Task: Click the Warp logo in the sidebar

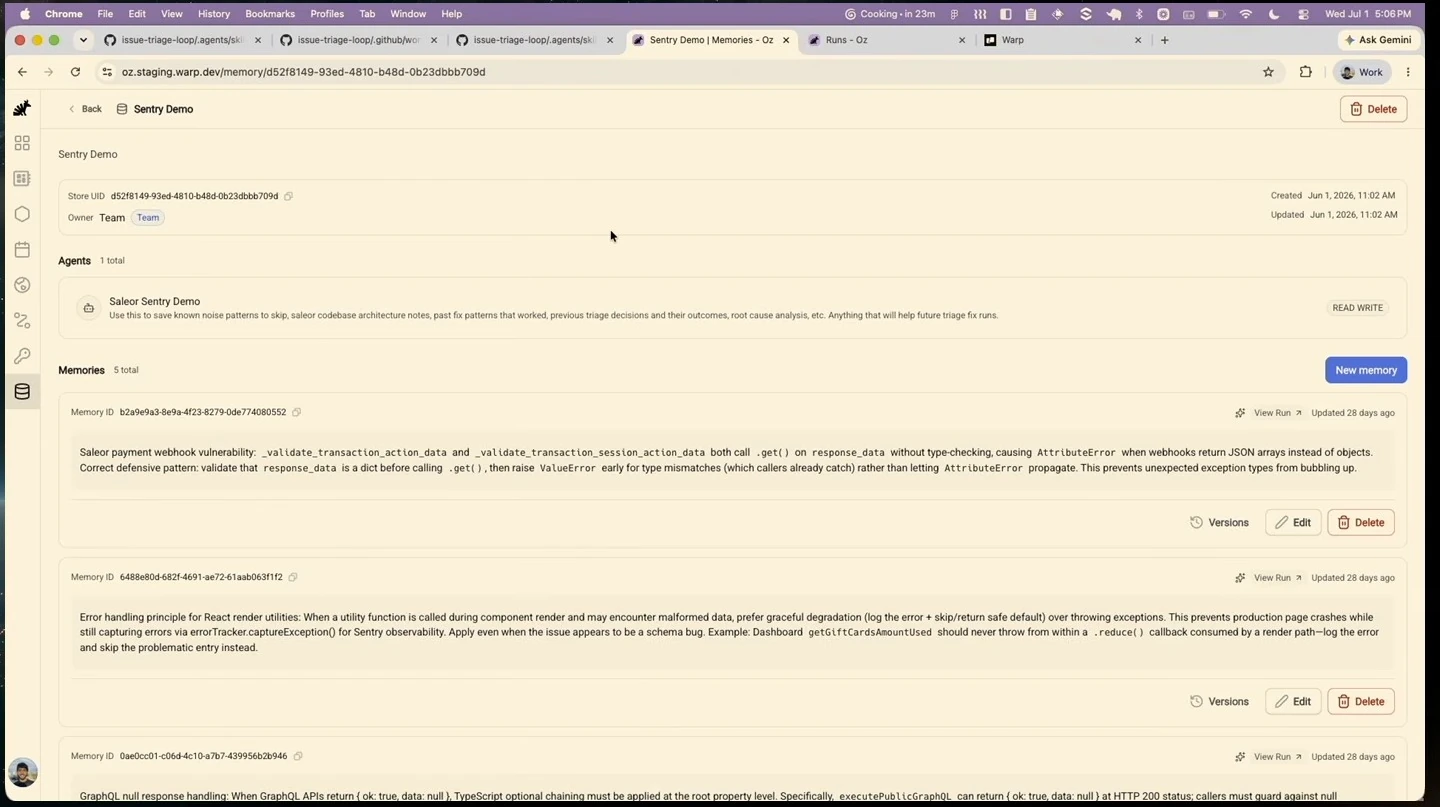Action: (x=22, y=108)
